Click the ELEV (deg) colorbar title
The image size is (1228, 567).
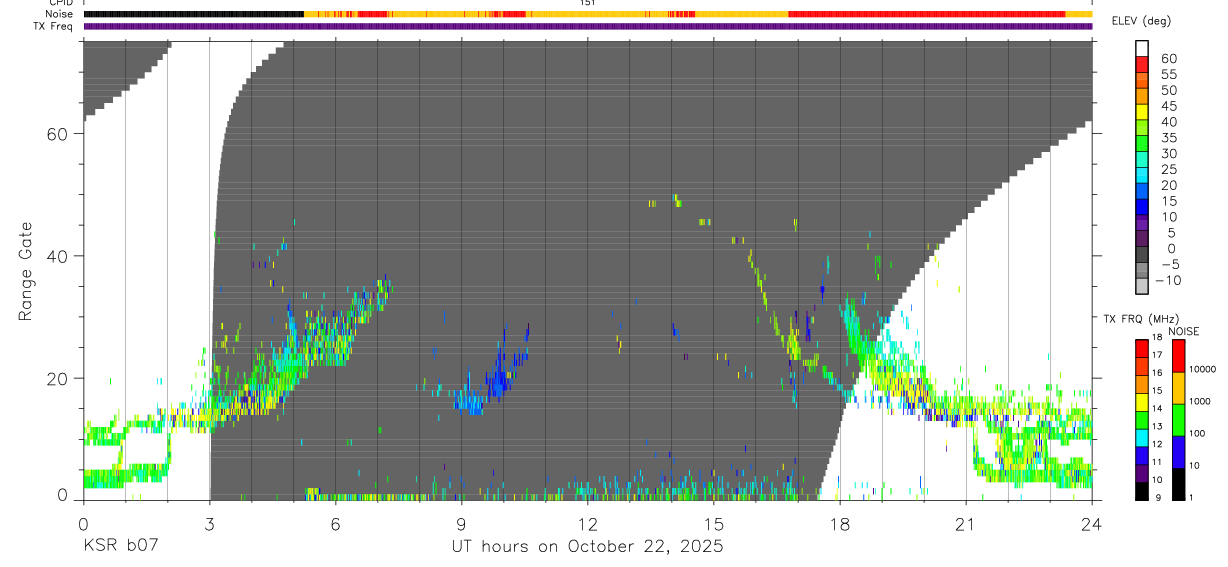tap(1142, 21)
